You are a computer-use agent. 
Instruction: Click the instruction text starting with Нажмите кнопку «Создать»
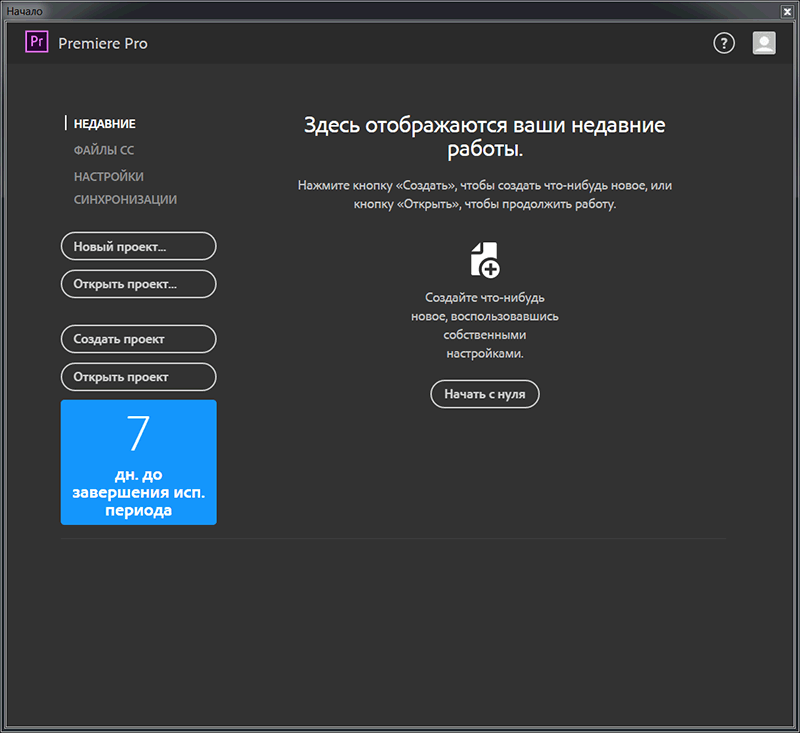[485, 194]
